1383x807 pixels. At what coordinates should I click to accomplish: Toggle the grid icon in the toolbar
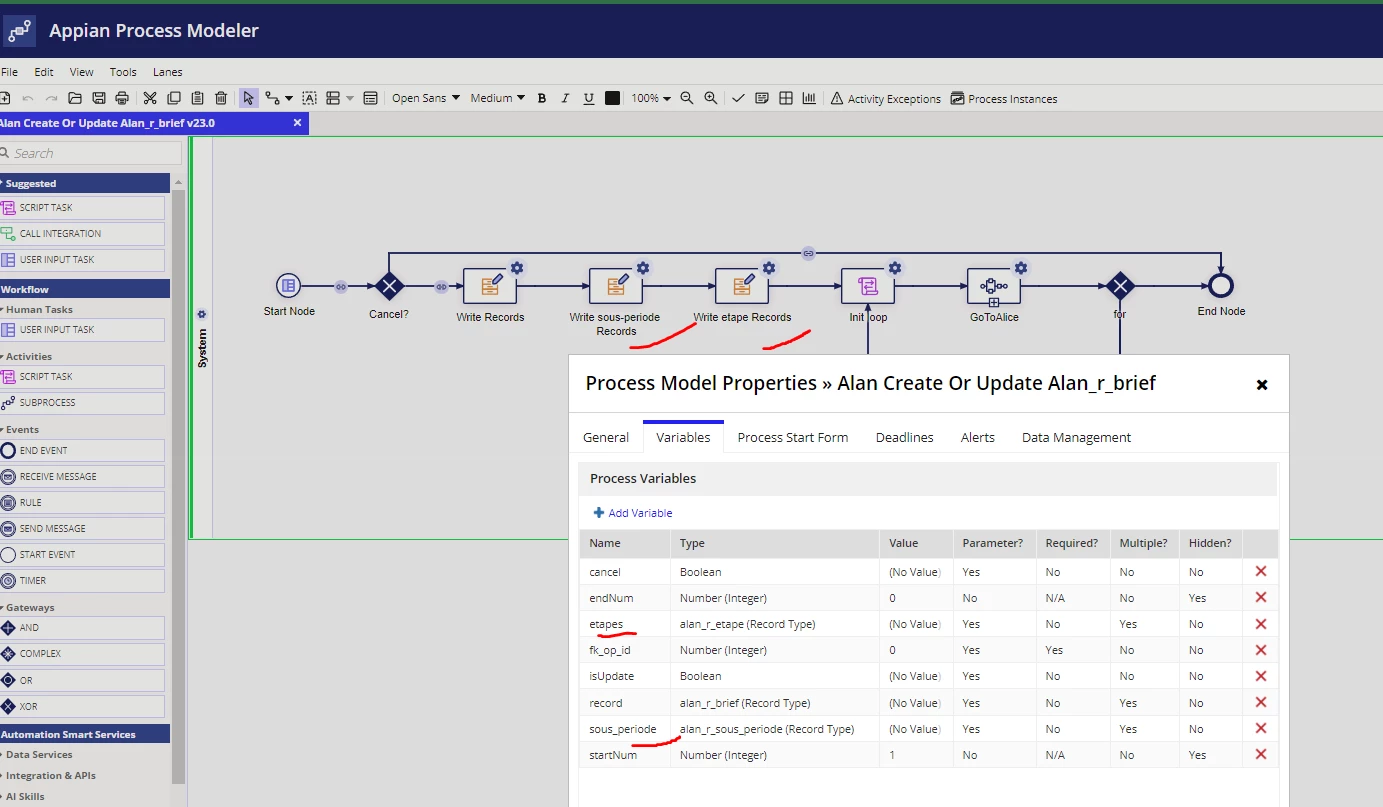786,98
